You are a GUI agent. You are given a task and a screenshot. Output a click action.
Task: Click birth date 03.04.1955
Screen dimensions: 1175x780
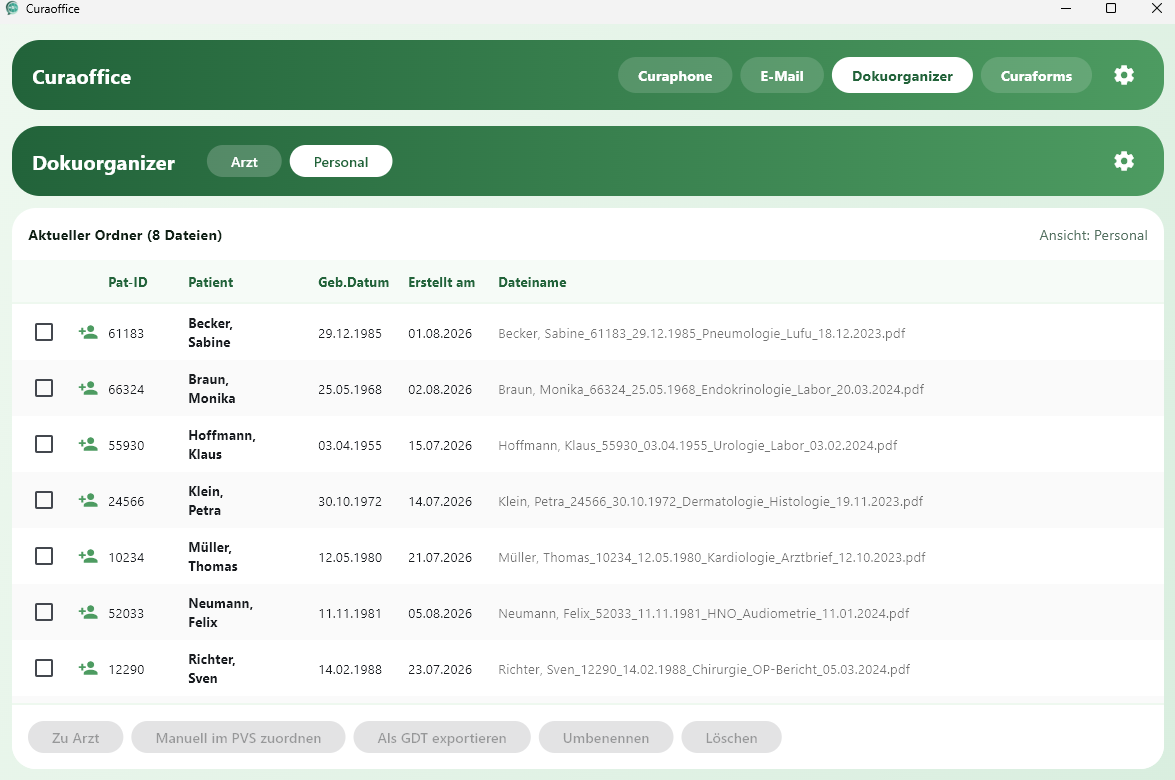pyautogui.click(x=350, y=446)
